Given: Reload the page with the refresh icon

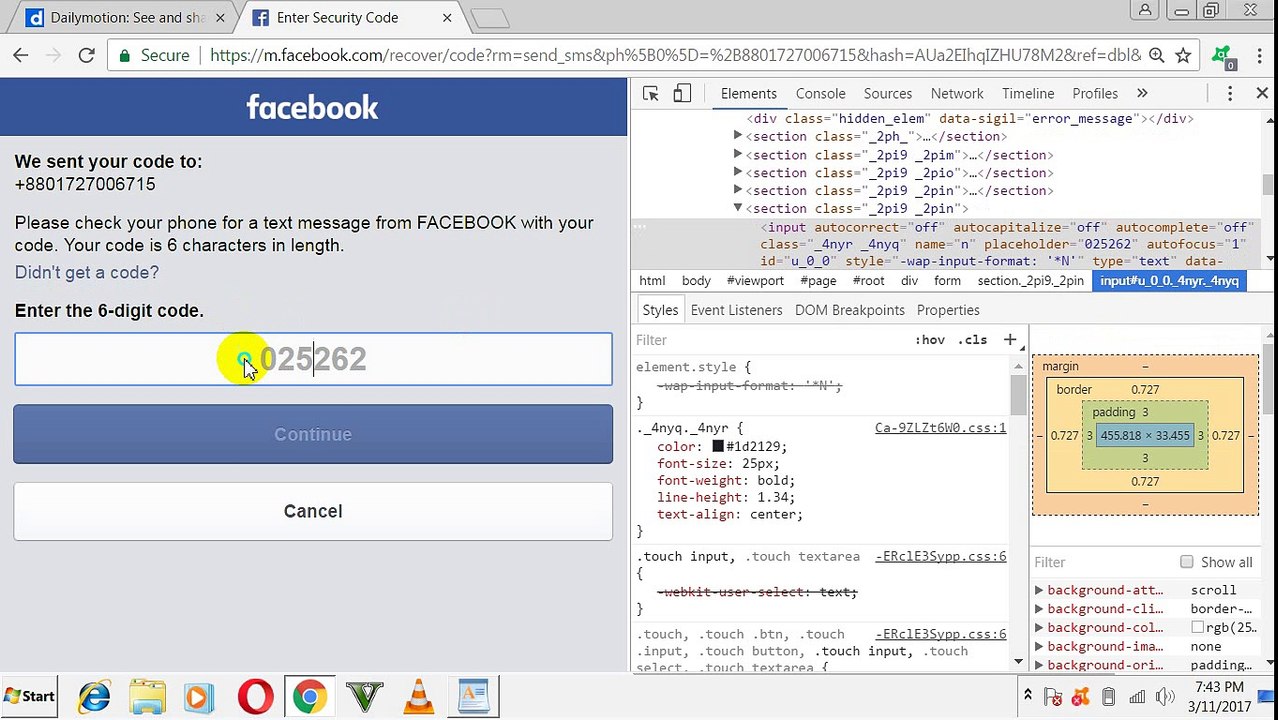Looking at the screenshot, I should (87, 56).
